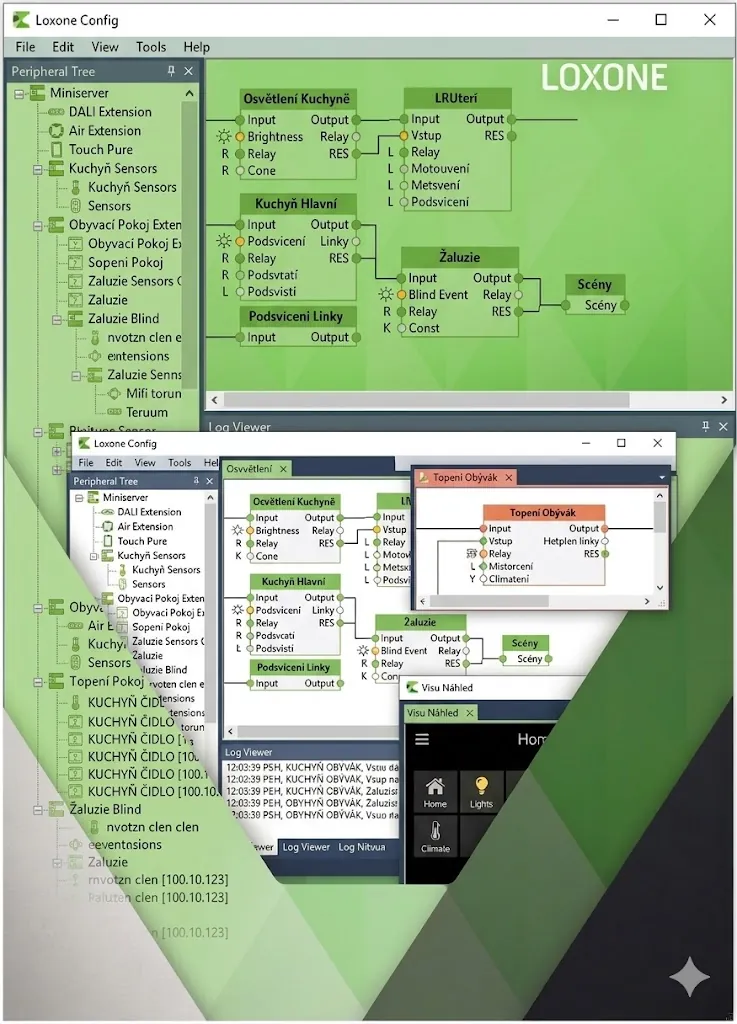Screen dimensions: 737x1024
Task: Switch to the Log Nitvua tab
Action: click(x=362, y=847)
